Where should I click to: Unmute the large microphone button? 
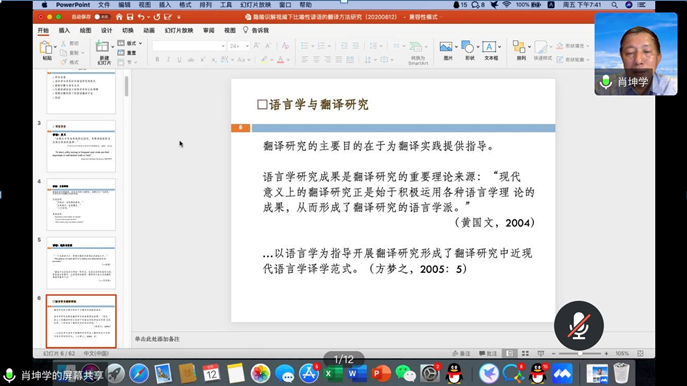(578, 326)
